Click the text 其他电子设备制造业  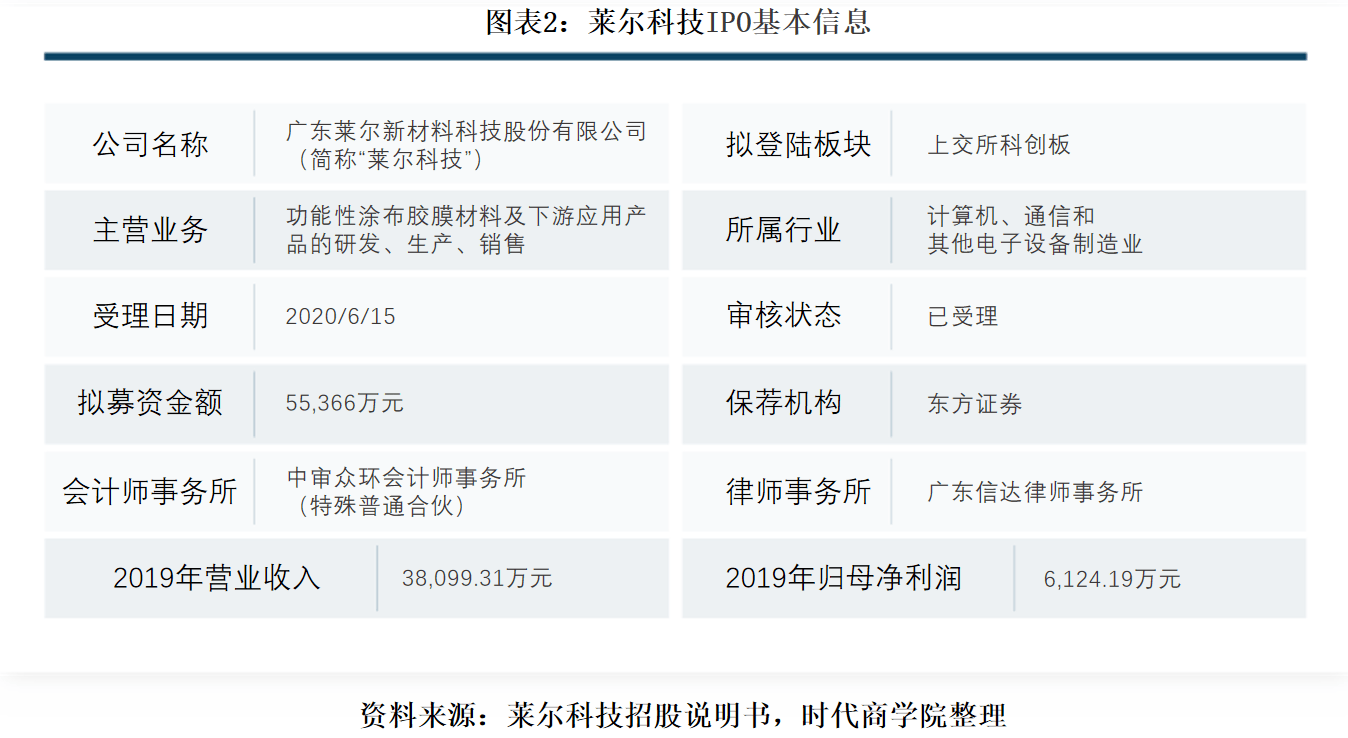[x=1035, y=244]
